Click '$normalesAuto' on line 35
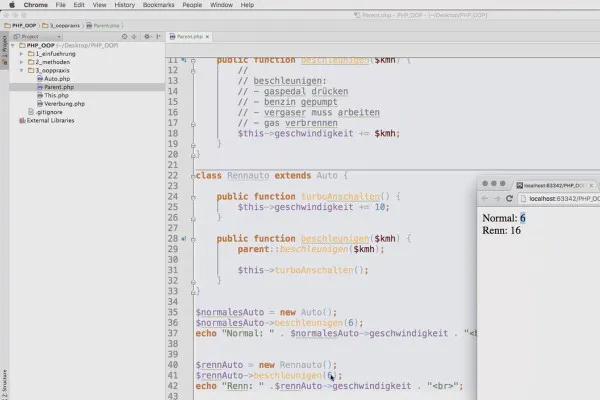Screen dimensions: 600x400 (x=230, y=312)
